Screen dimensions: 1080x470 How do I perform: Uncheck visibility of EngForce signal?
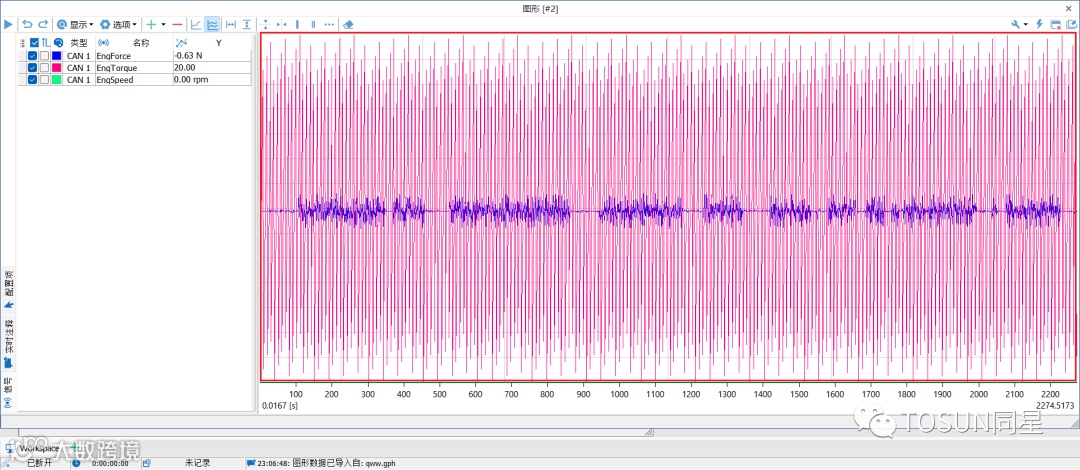click(32, 56)
